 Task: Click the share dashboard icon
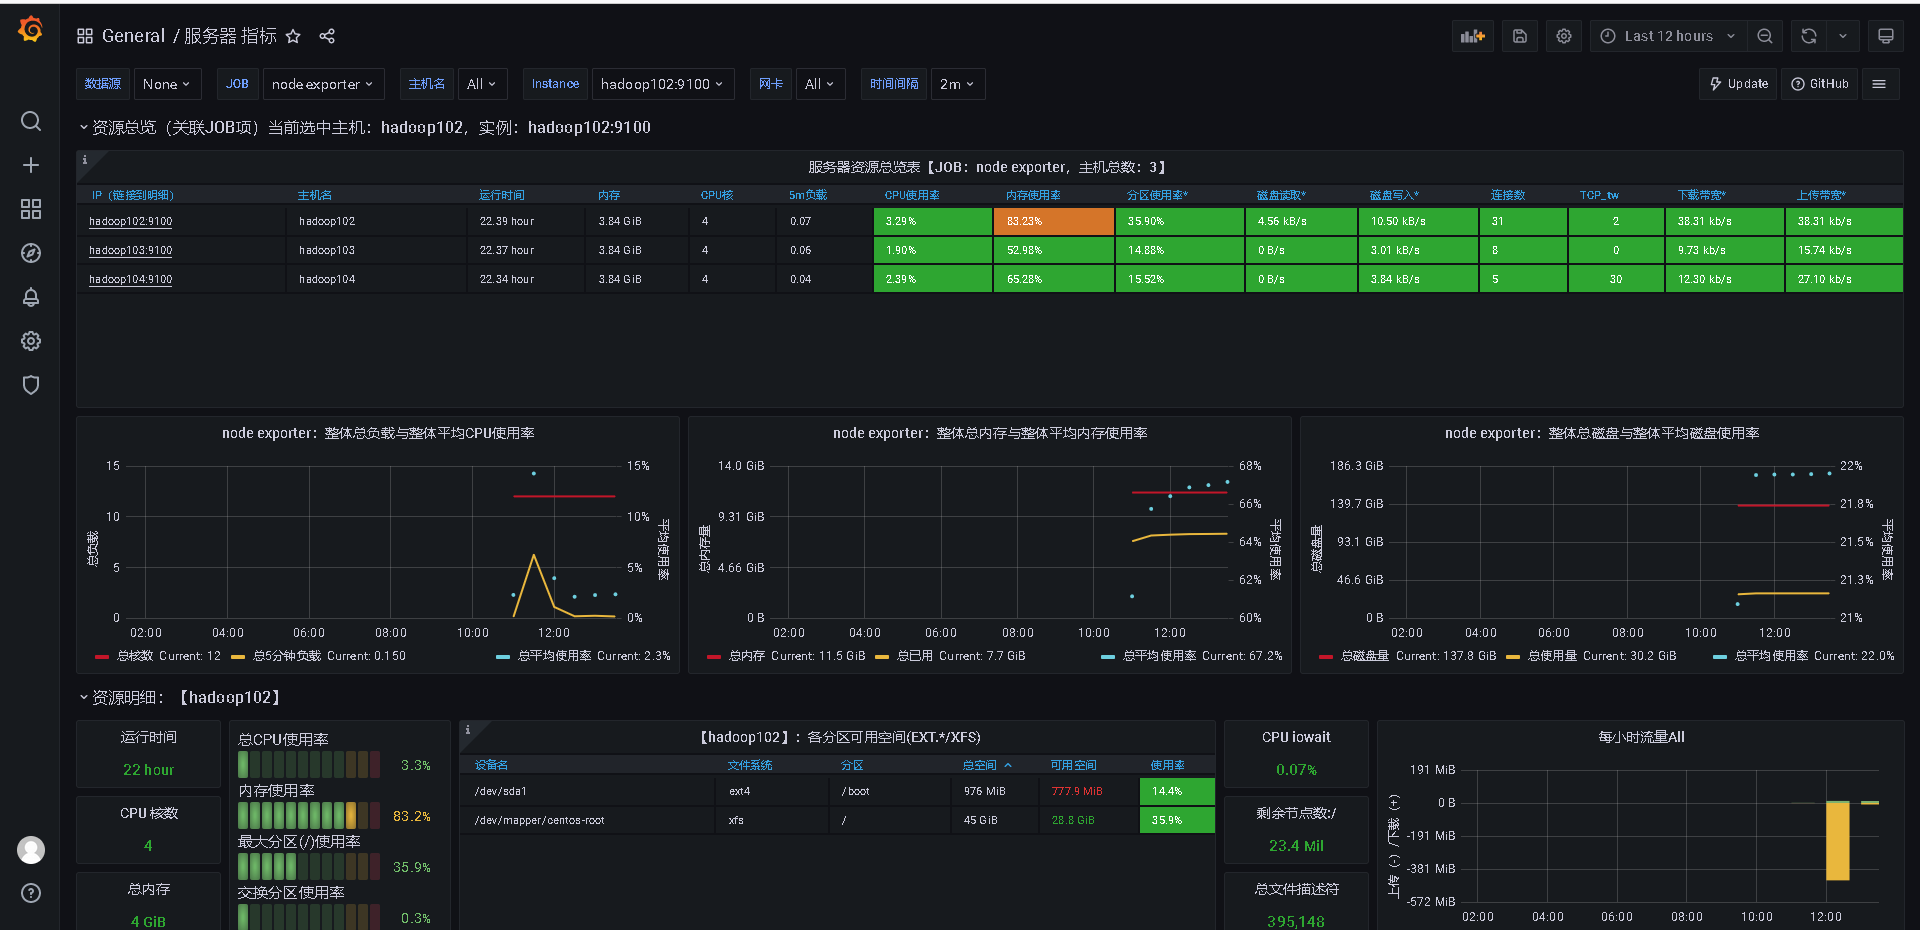point(327,35)
